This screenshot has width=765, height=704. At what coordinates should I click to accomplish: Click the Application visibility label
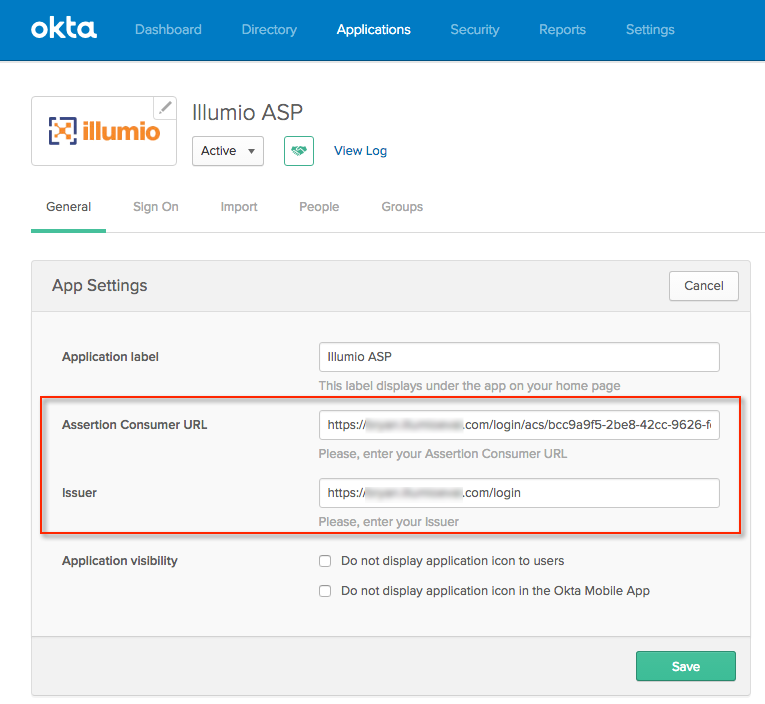point(120,561)
